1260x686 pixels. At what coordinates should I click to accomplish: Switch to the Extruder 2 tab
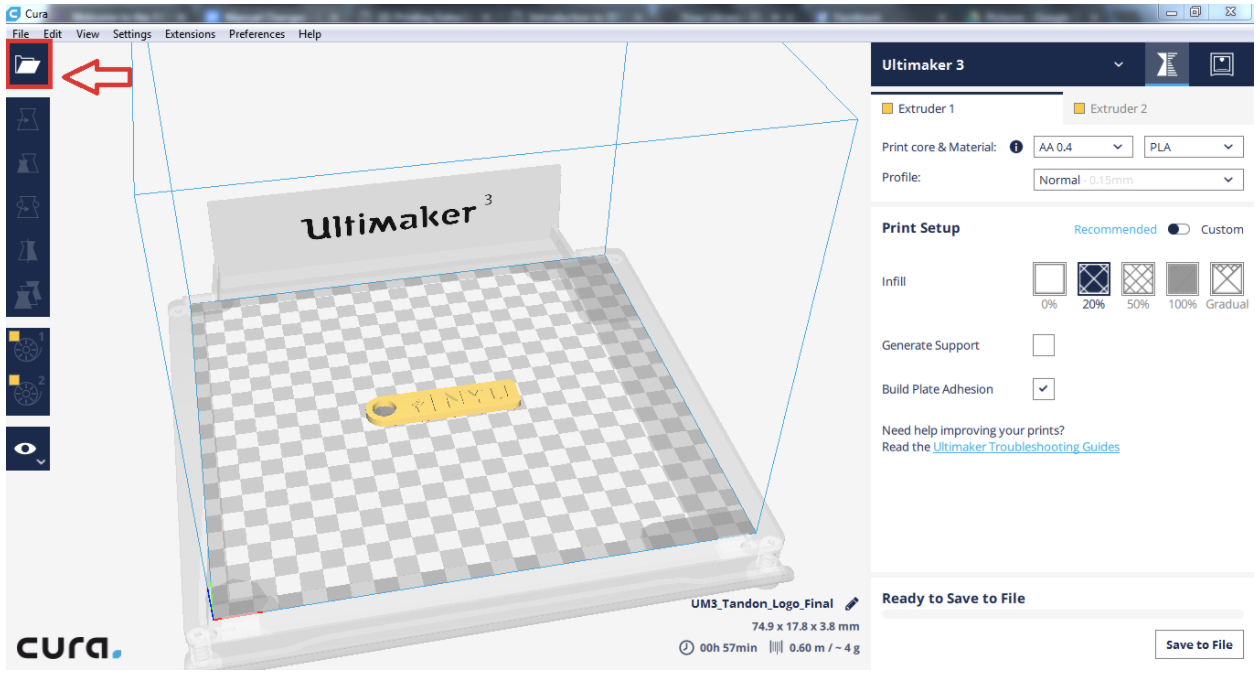tap(1159, 108)
